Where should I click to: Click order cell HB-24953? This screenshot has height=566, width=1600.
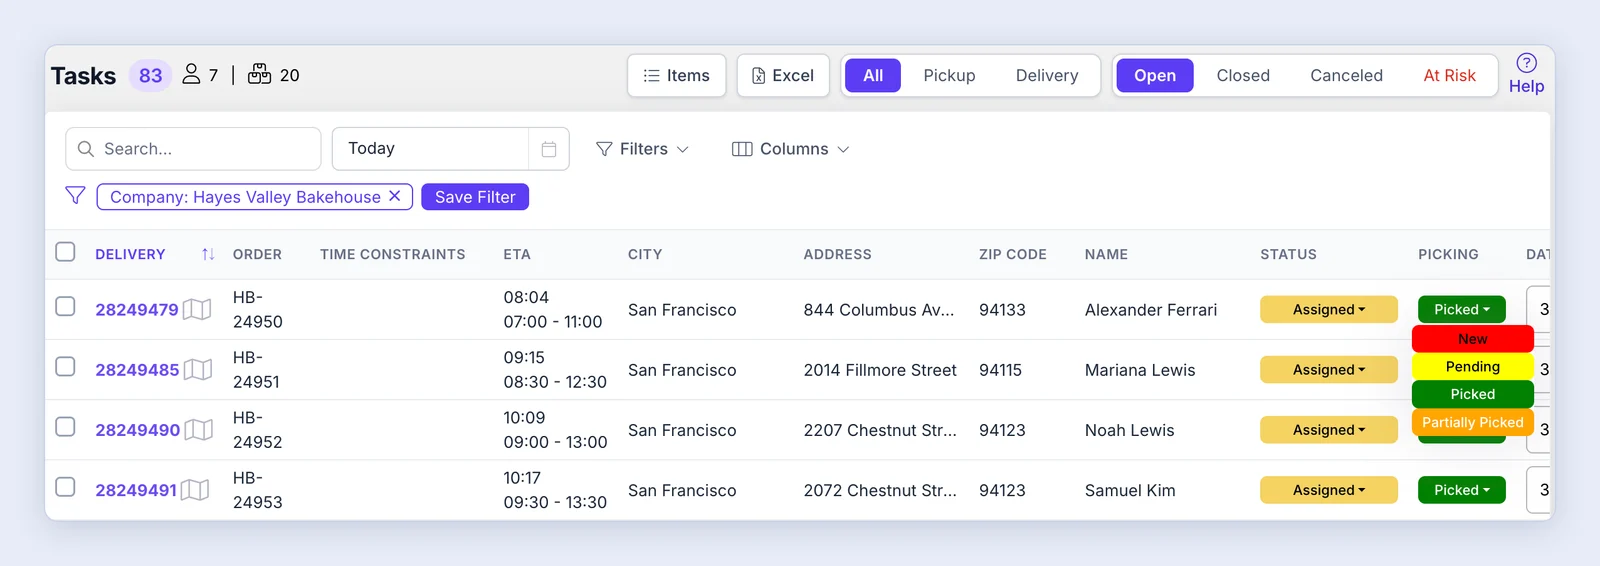pyautogui.click(x=258, y=490)
